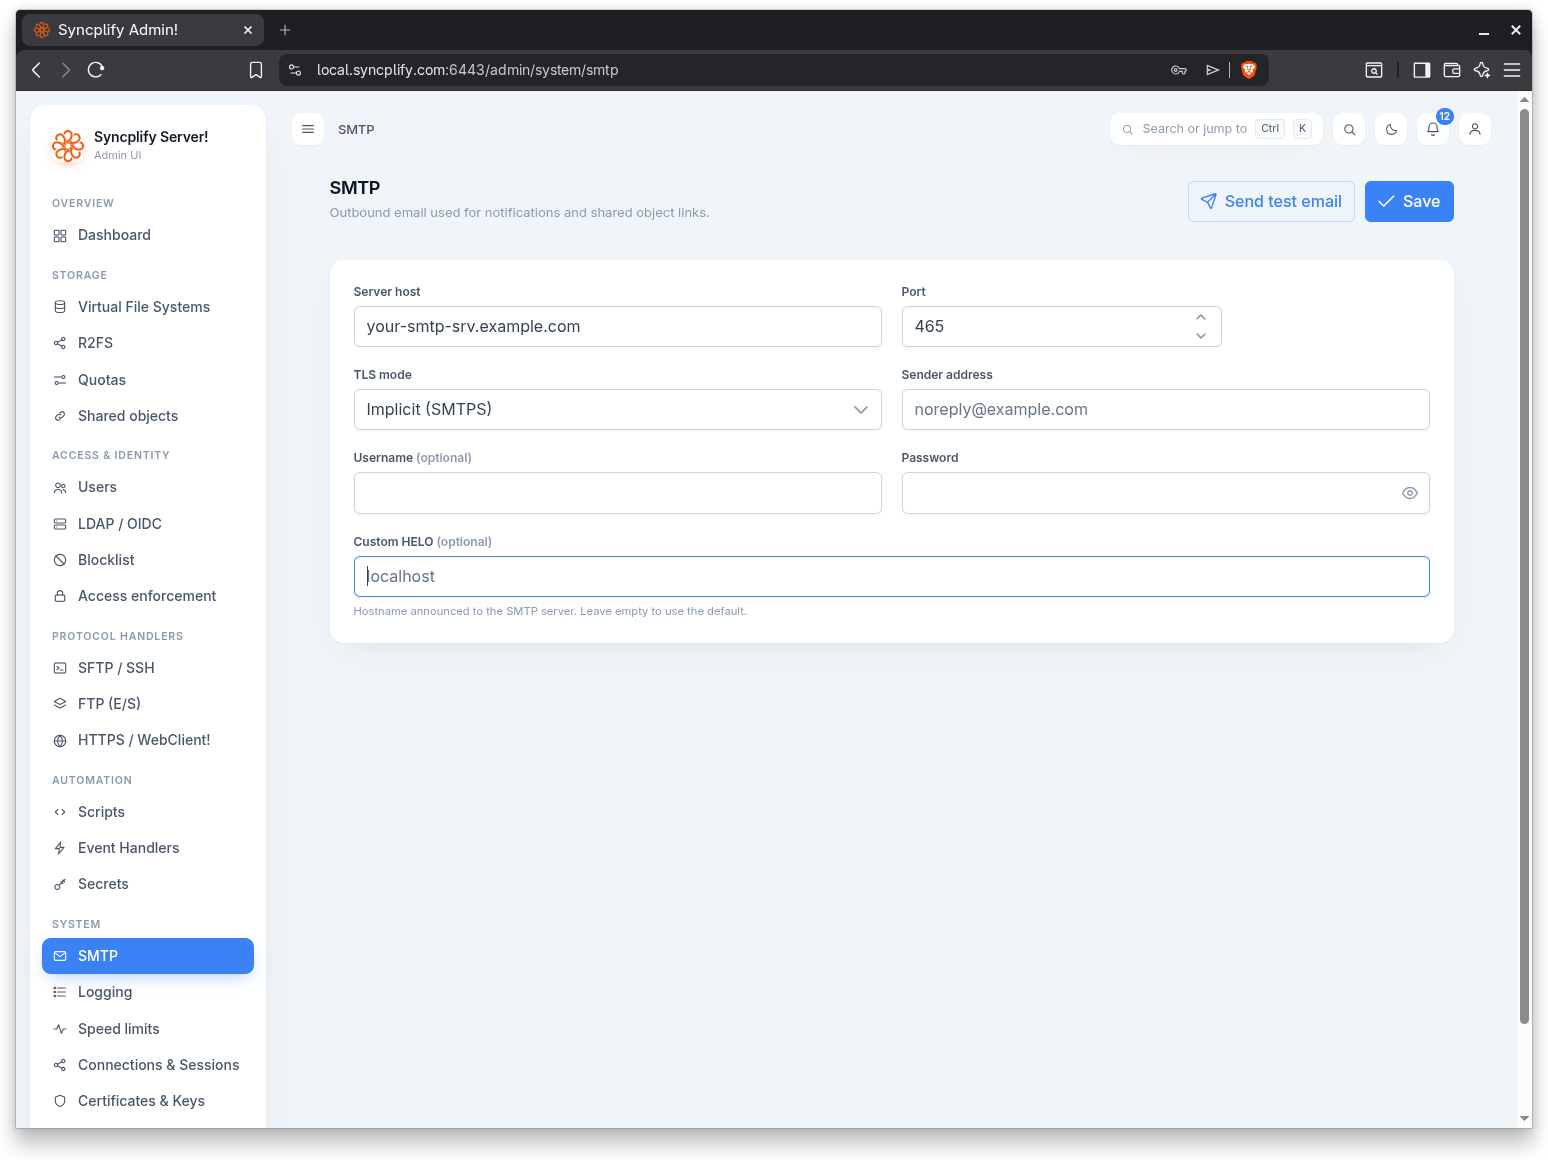Click the Syncplify Server flower logo
The image size is (1548, 1160).
[x=68, y=146]
